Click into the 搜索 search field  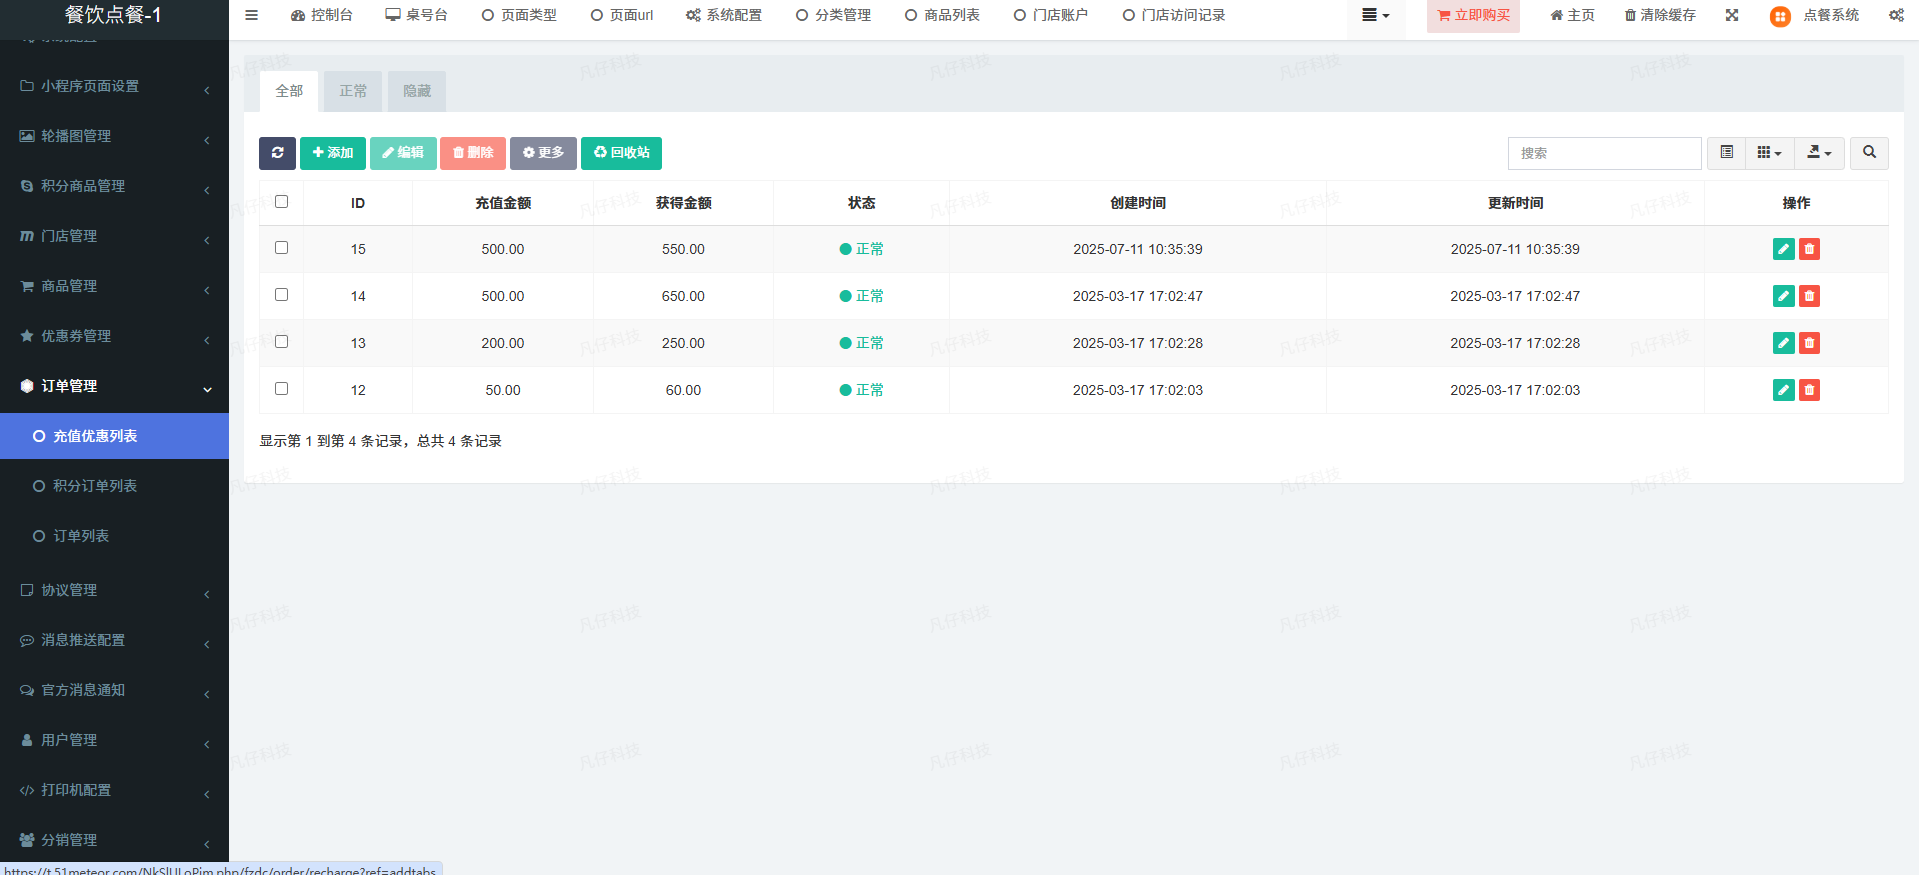[x=1603, y=153]
